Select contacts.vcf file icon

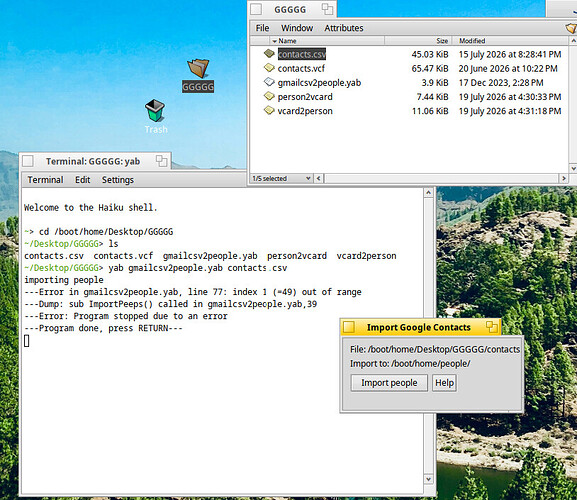pos(269,68)
